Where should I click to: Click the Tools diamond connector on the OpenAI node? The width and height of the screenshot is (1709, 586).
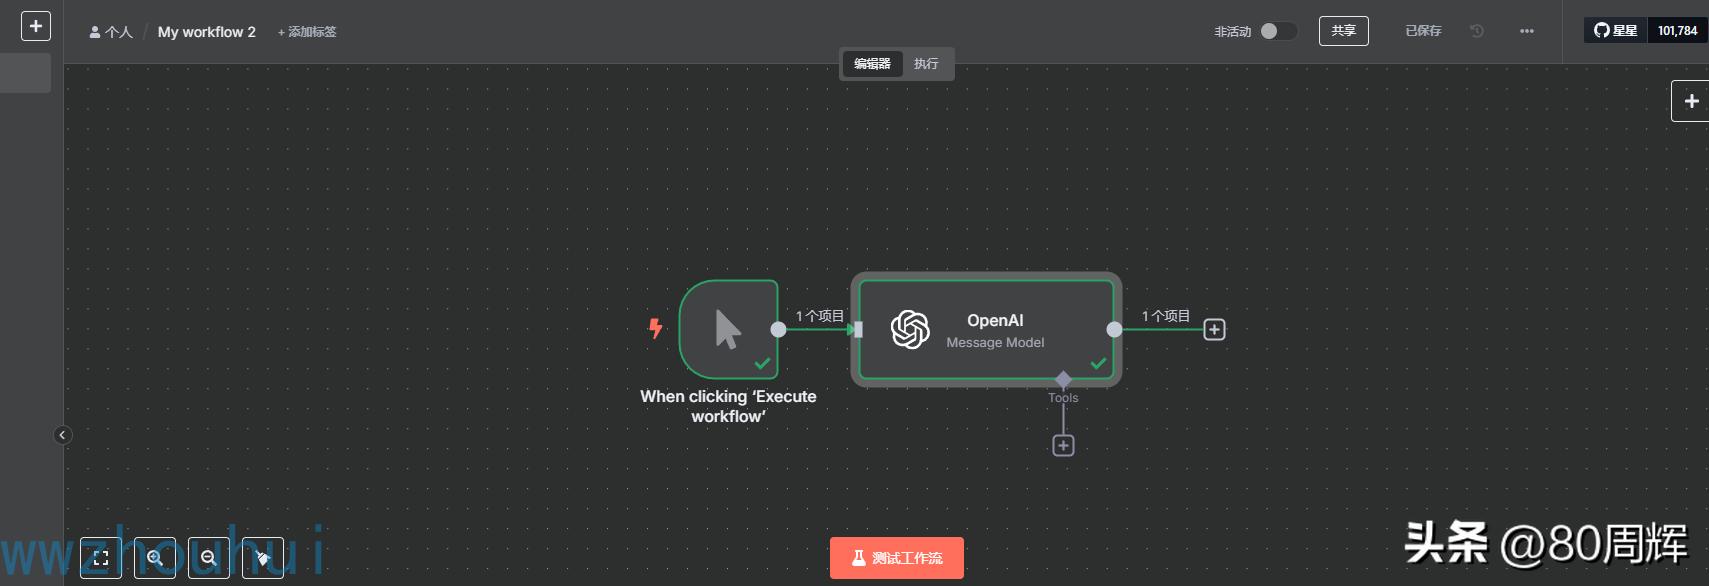click(1063, 379)
